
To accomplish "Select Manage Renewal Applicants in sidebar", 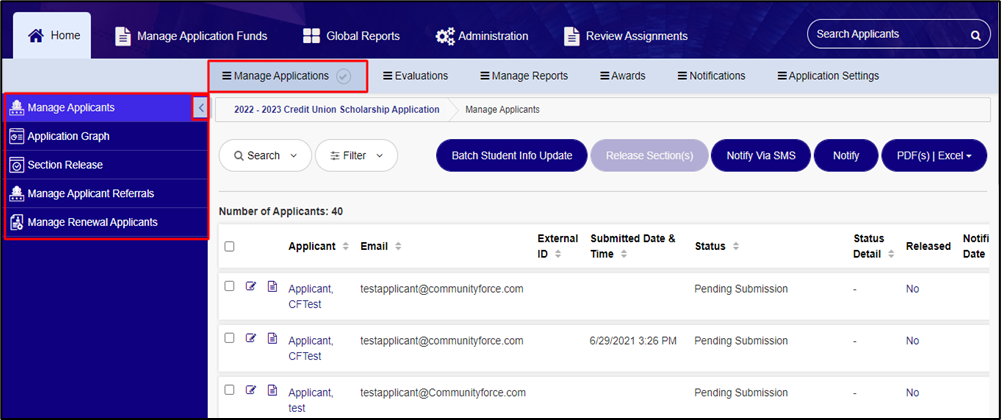I will [x=105, y=222].
